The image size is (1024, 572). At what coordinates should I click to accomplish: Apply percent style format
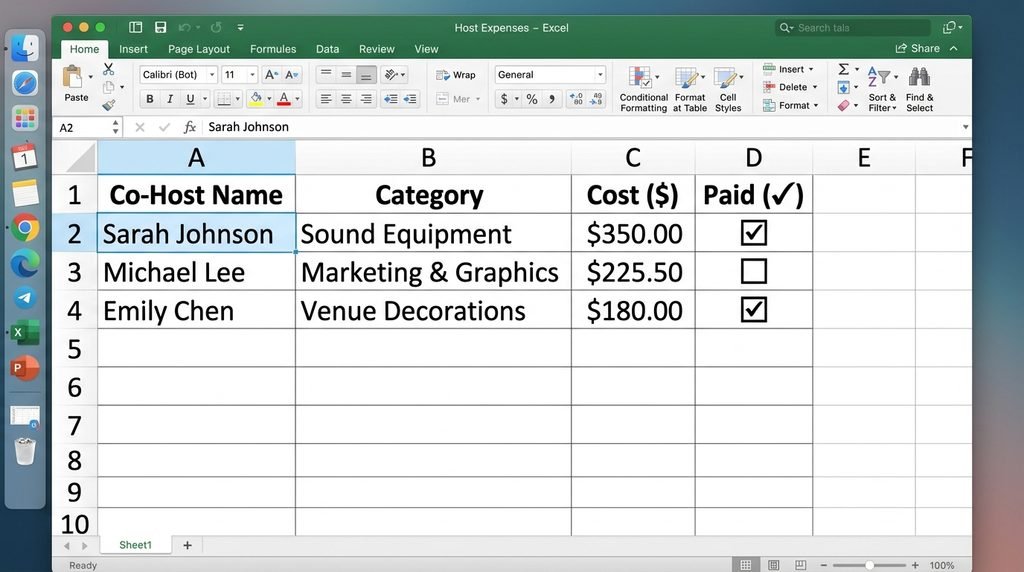click(532, 99)
